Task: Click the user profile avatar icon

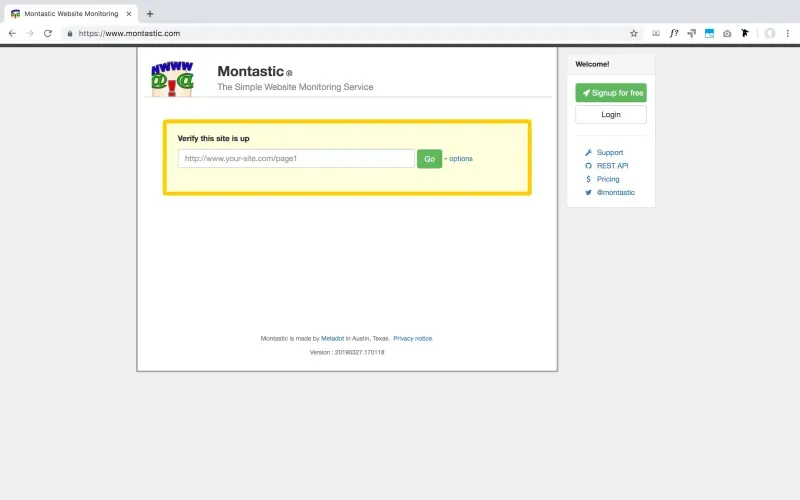Action: point(770,33)
